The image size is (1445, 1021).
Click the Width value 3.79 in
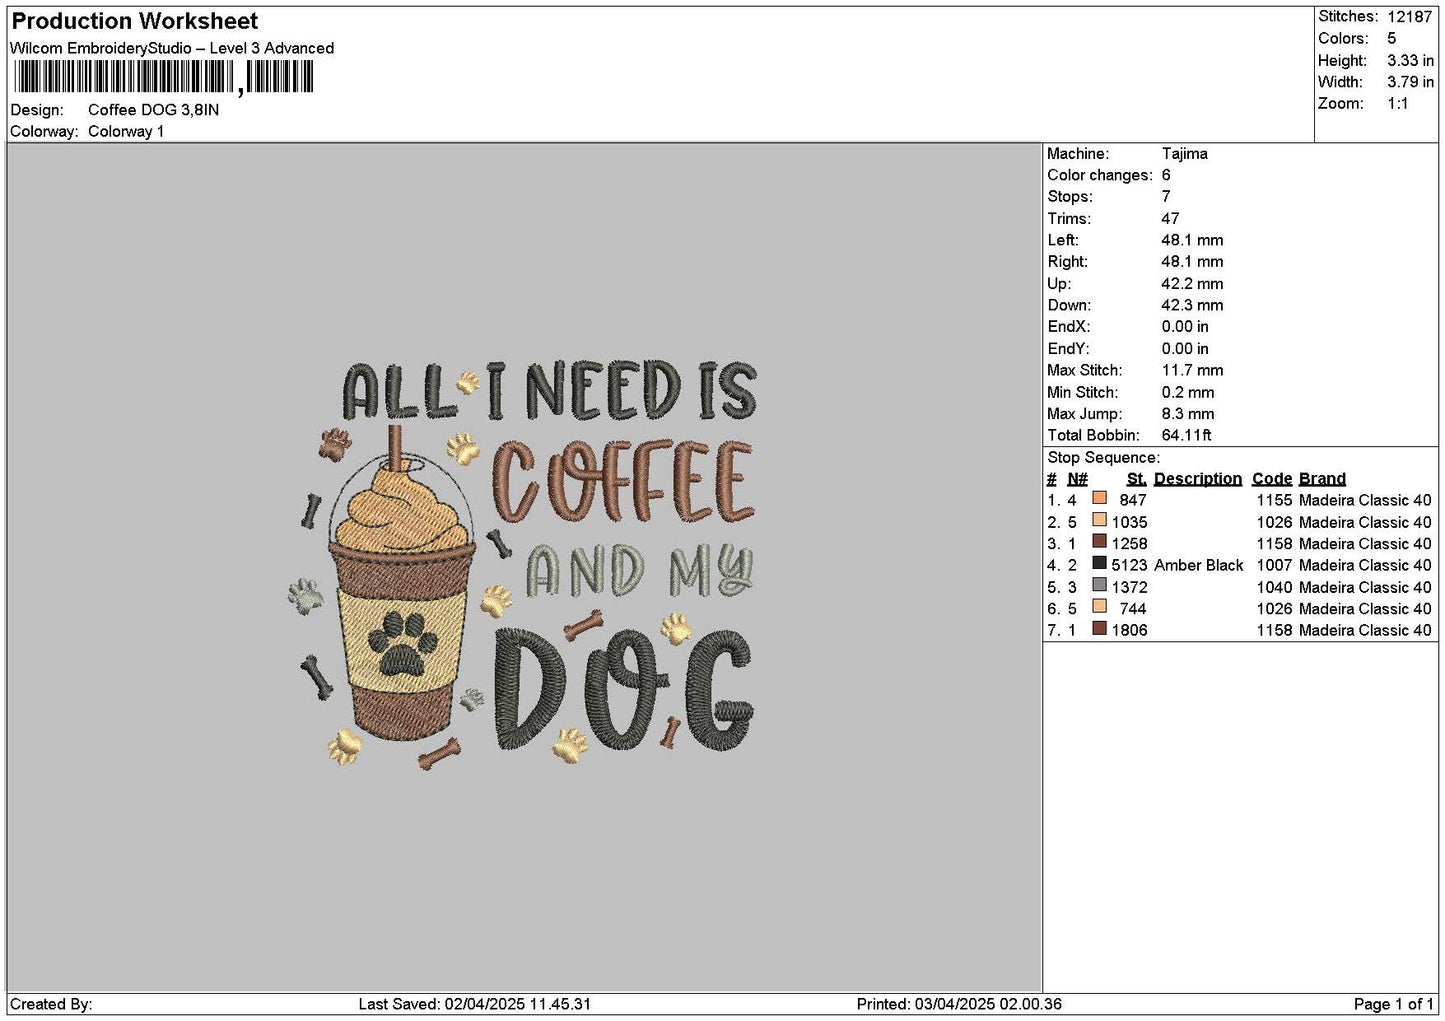coord(1410,82)
